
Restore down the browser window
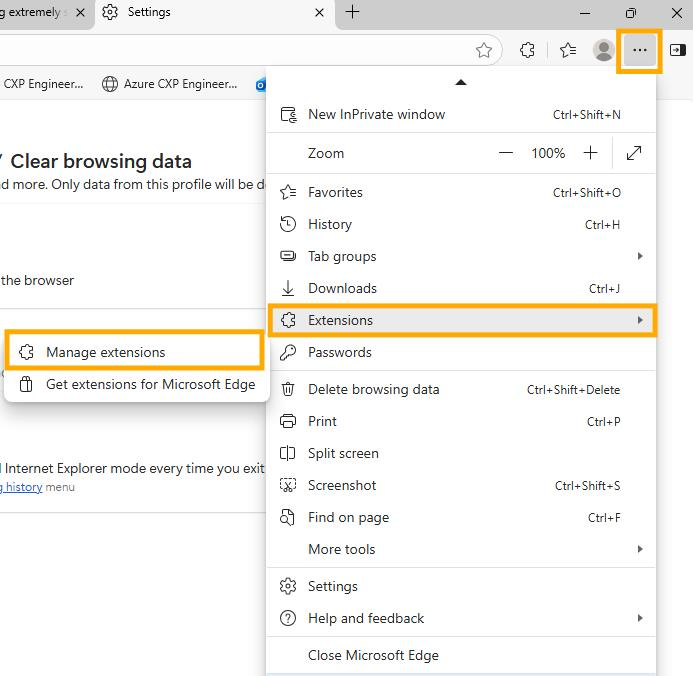631,13
